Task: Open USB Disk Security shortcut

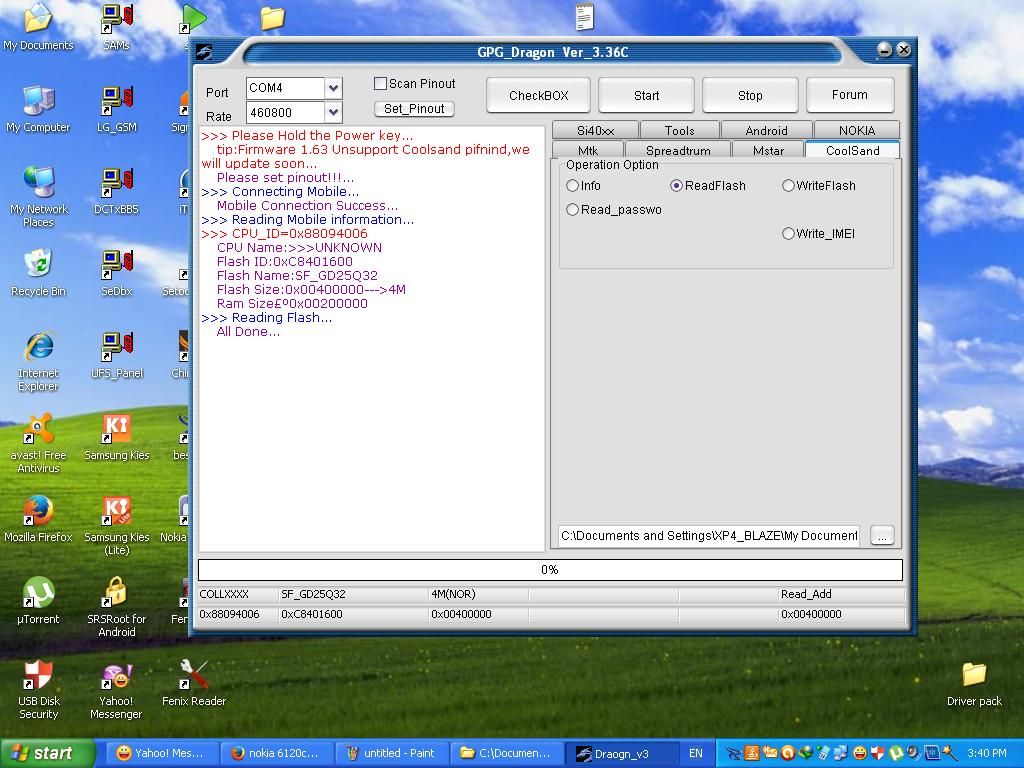Action: click(x=38, y=676)
